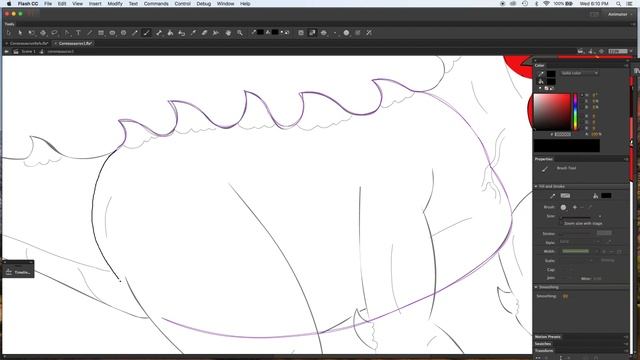Click the back arrow in edit bar

[x=7, y=51]
